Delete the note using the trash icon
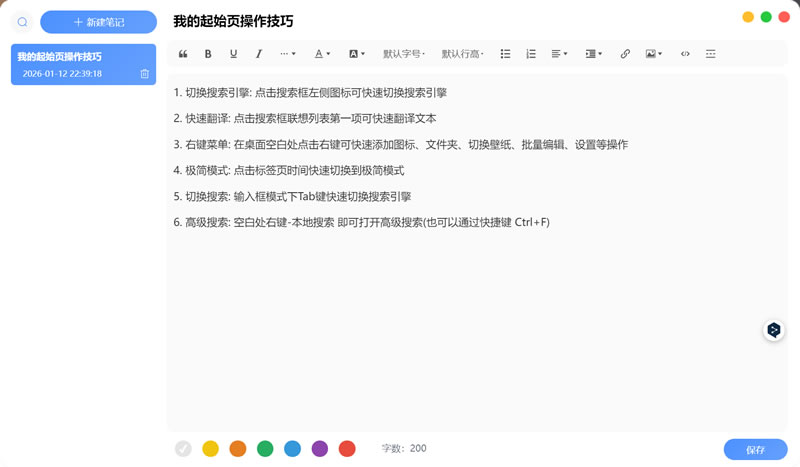 pos(145,74)
